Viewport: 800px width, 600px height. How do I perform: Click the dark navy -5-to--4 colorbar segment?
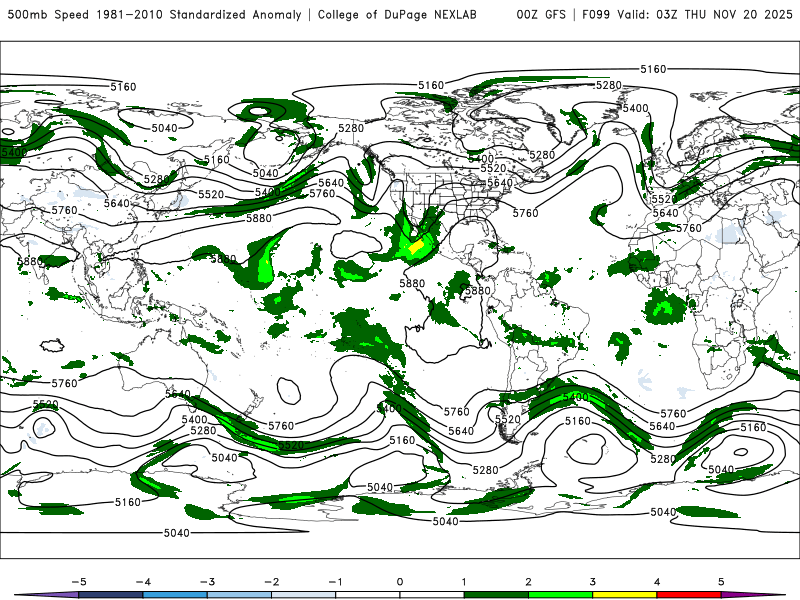pyautogui.click(x=111, y=595)
